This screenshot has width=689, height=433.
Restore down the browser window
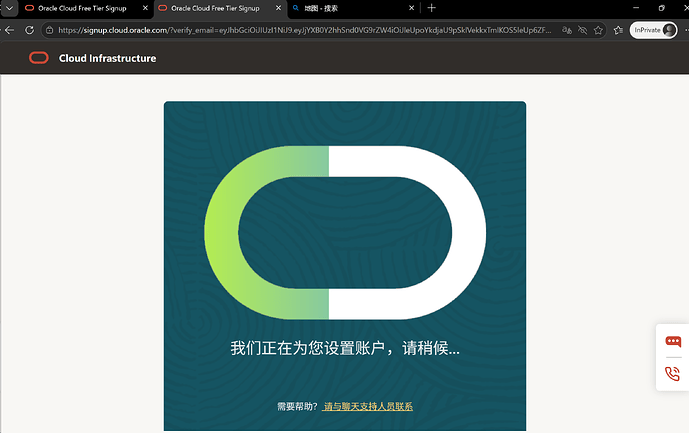662,8
